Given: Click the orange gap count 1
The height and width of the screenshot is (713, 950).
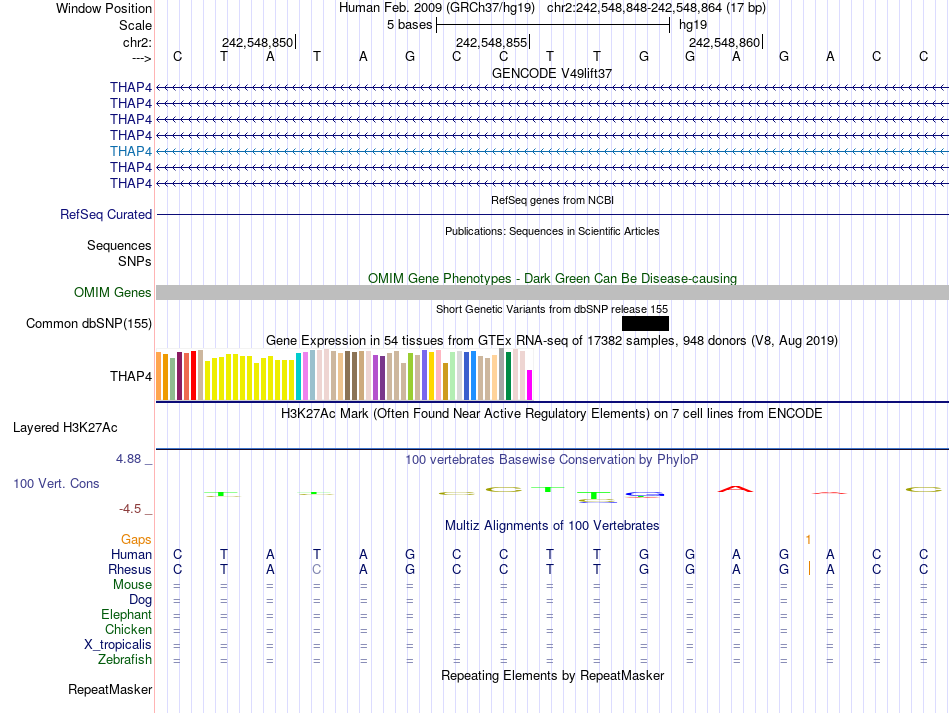Looking at the screenshot, I should click(808, 539).
